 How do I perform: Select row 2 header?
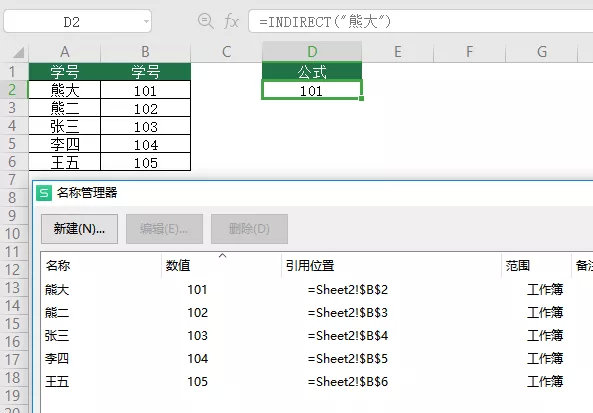[14, 90]
